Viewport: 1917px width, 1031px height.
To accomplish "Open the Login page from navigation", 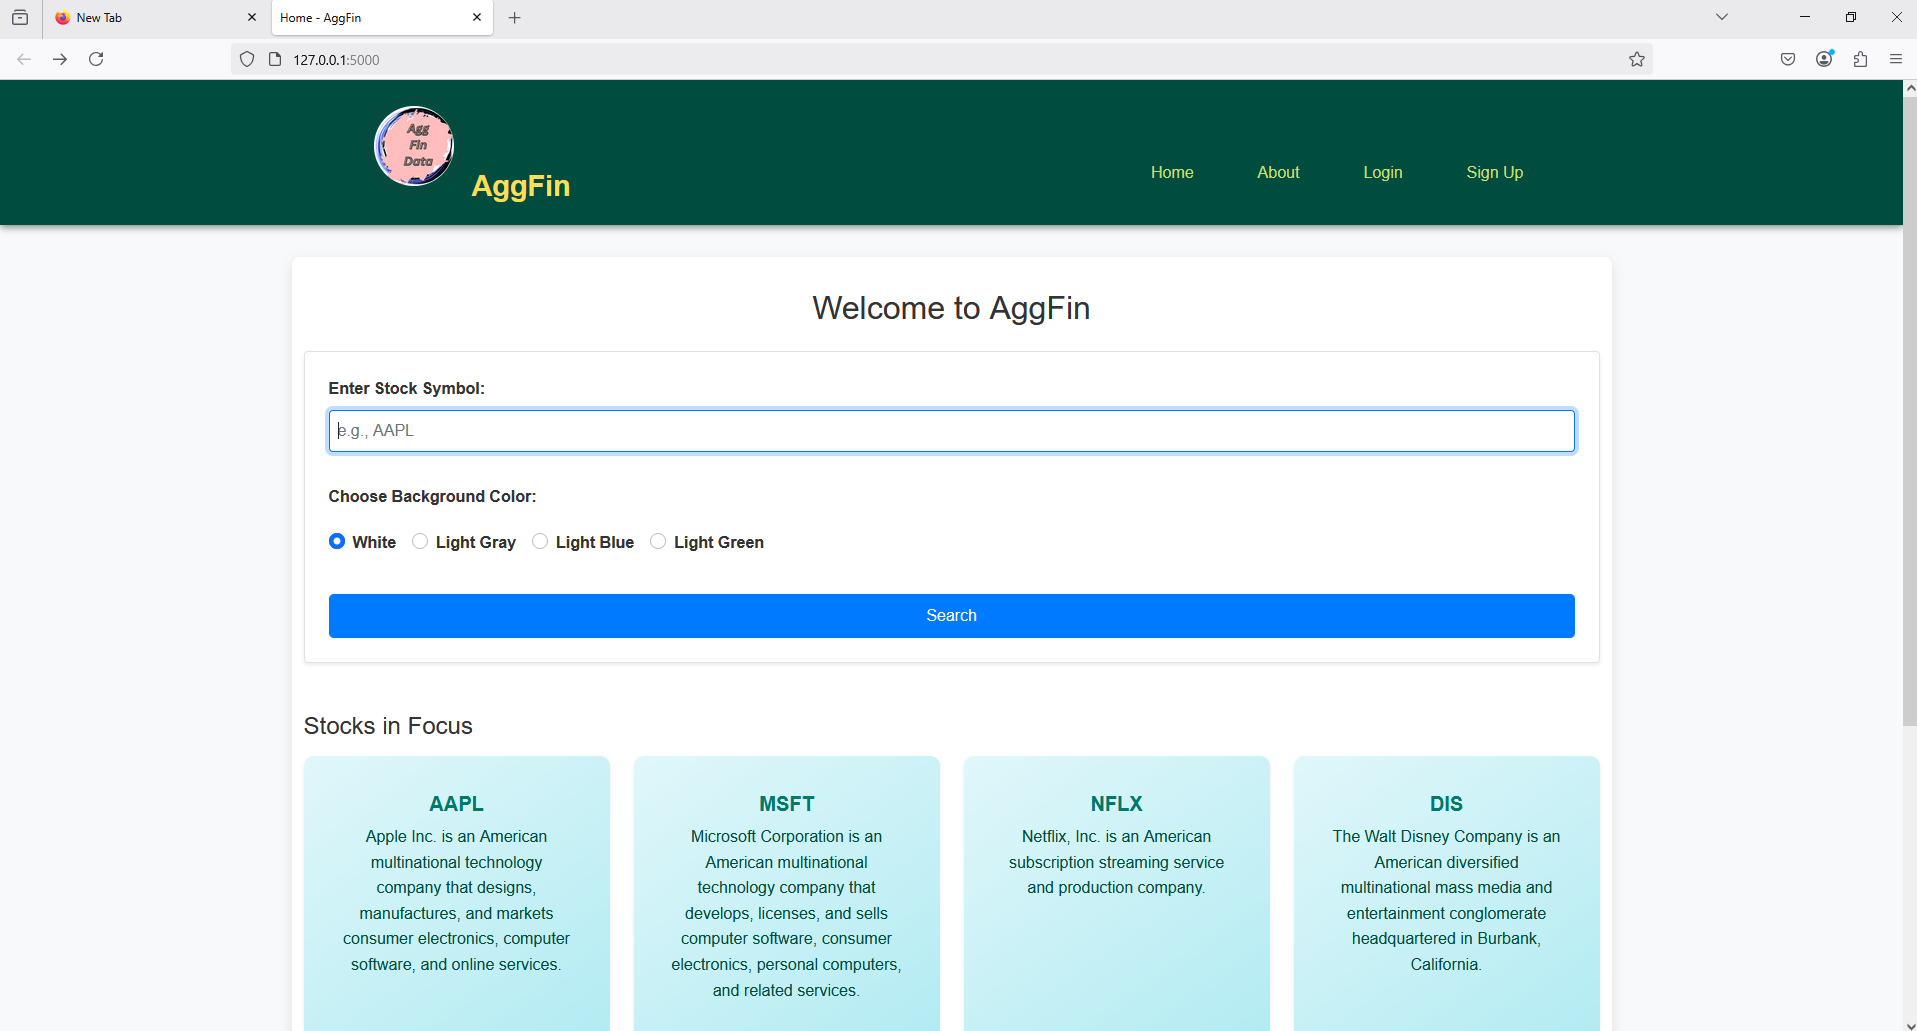I will pos(1383,172).
